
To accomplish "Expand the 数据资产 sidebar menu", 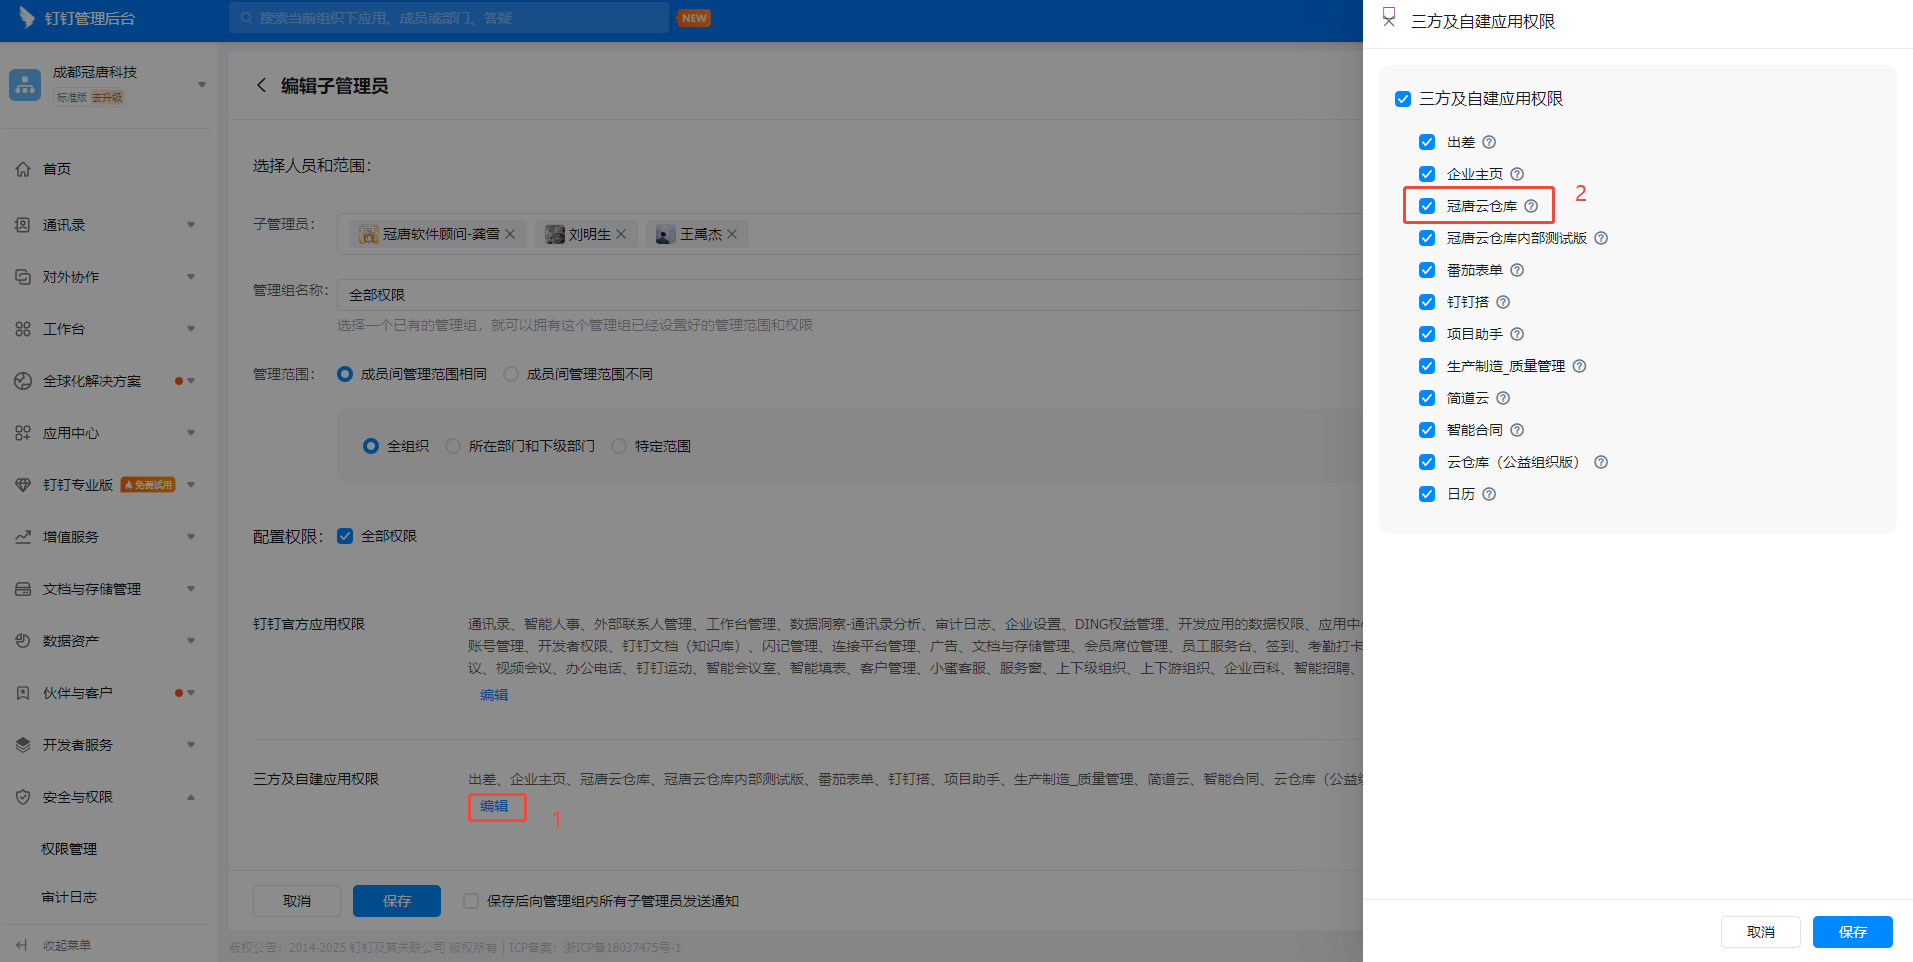I will 191,641.
